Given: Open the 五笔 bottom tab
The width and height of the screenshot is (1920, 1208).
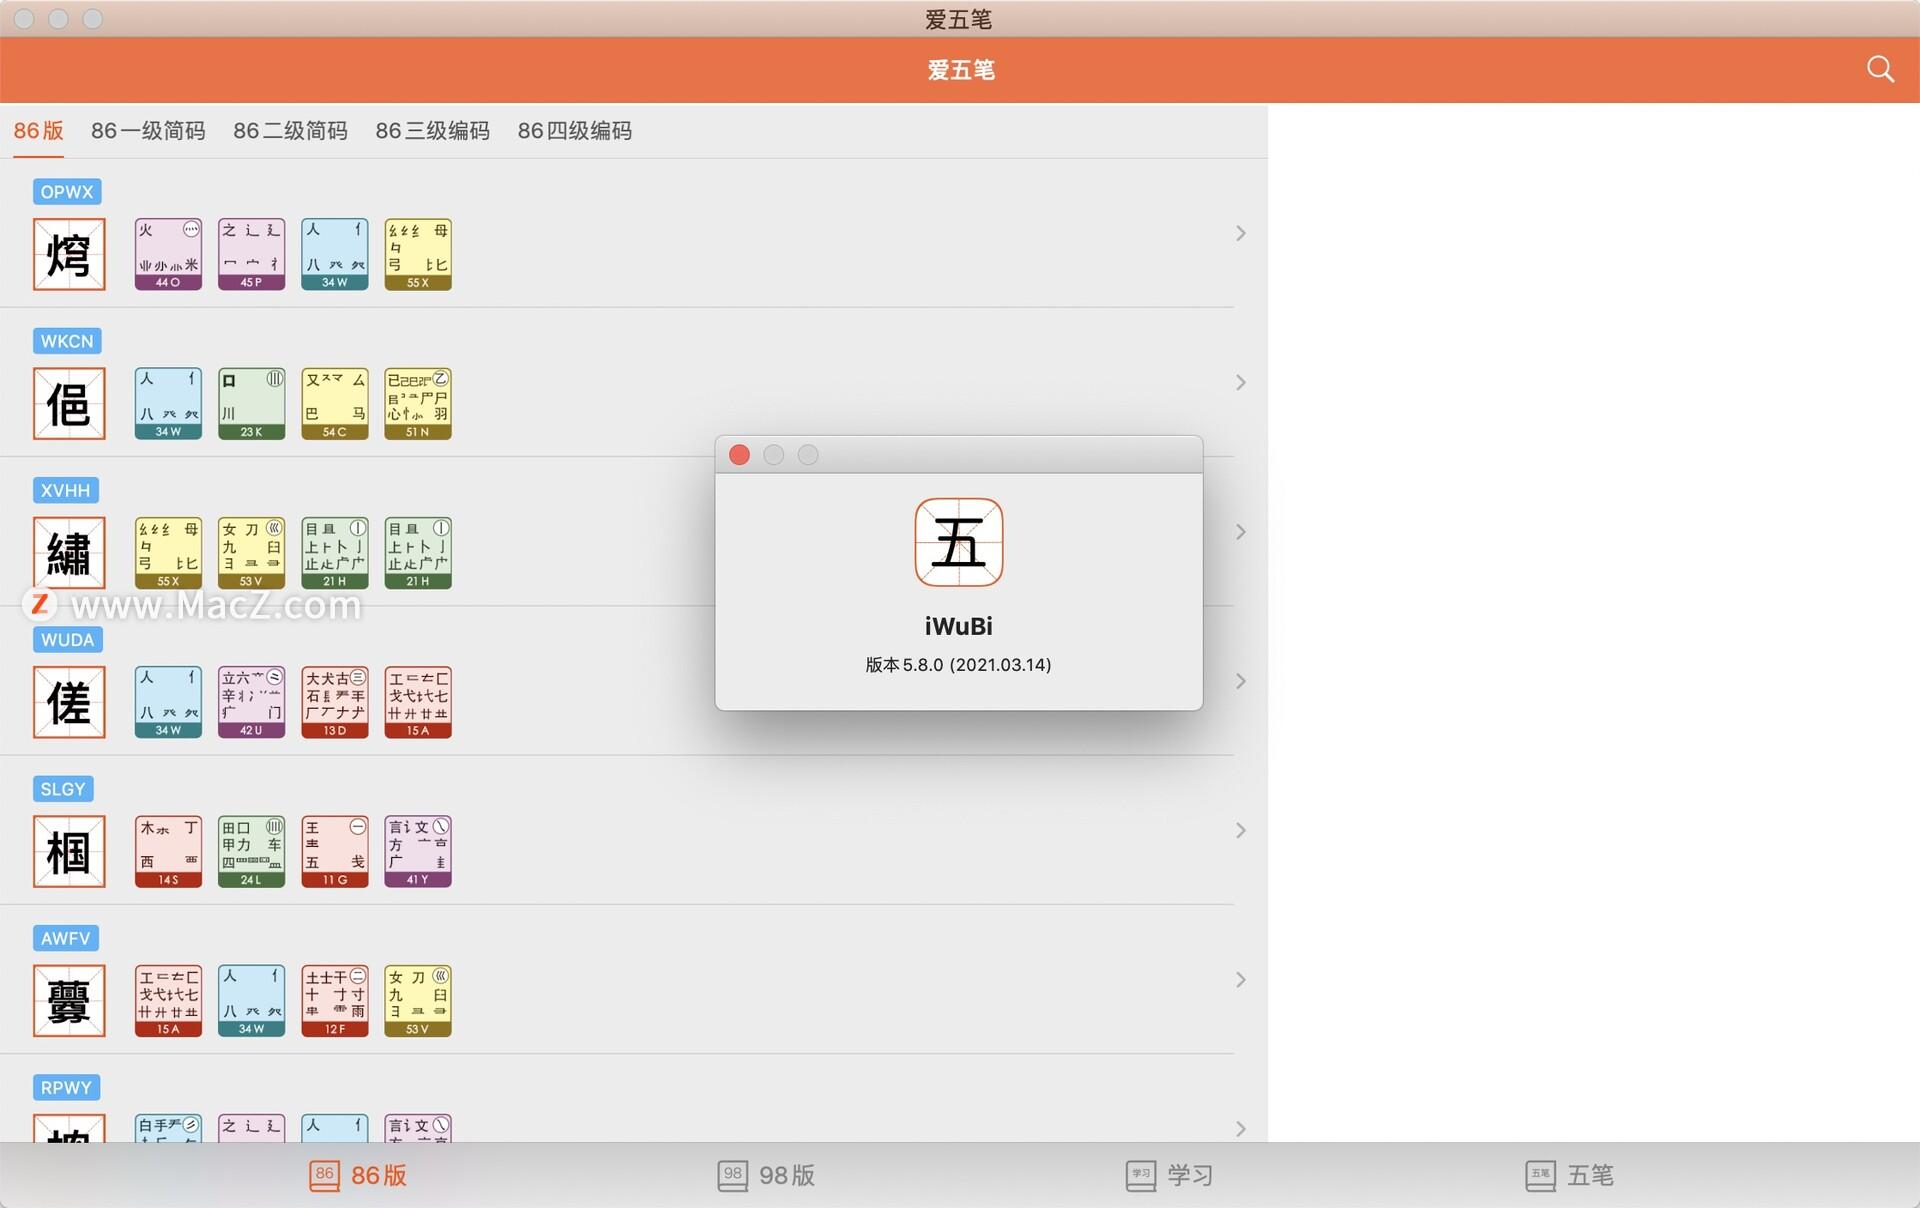Looking at the screenshot, I should 1570,1175.
